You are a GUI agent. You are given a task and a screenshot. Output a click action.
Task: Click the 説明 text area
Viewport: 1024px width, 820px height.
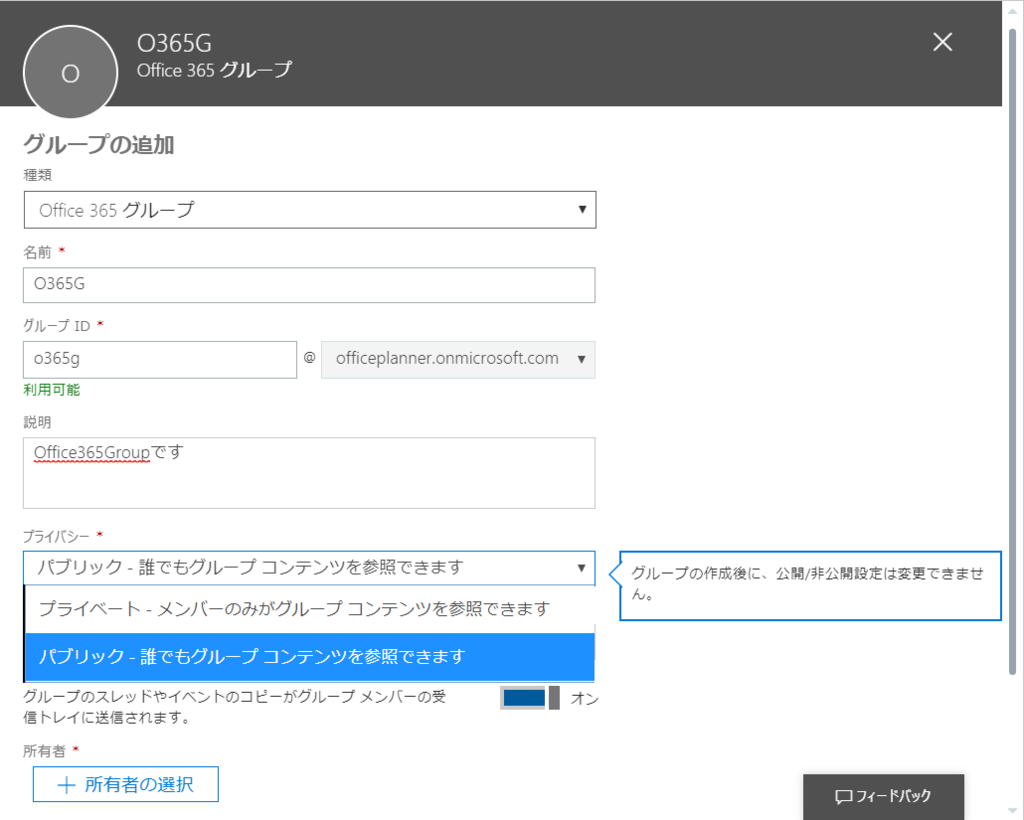pyautogui.click(x=309, y=473)
